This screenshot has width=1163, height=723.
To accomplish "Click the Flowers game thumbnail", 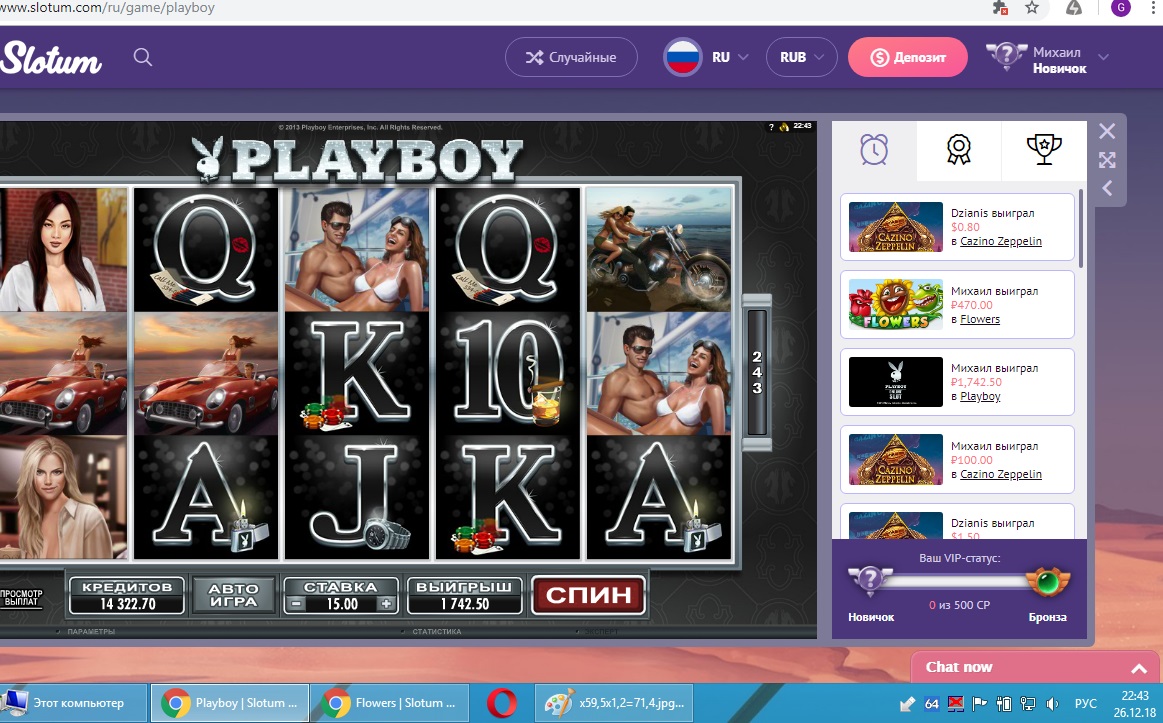I will point(895,304).
